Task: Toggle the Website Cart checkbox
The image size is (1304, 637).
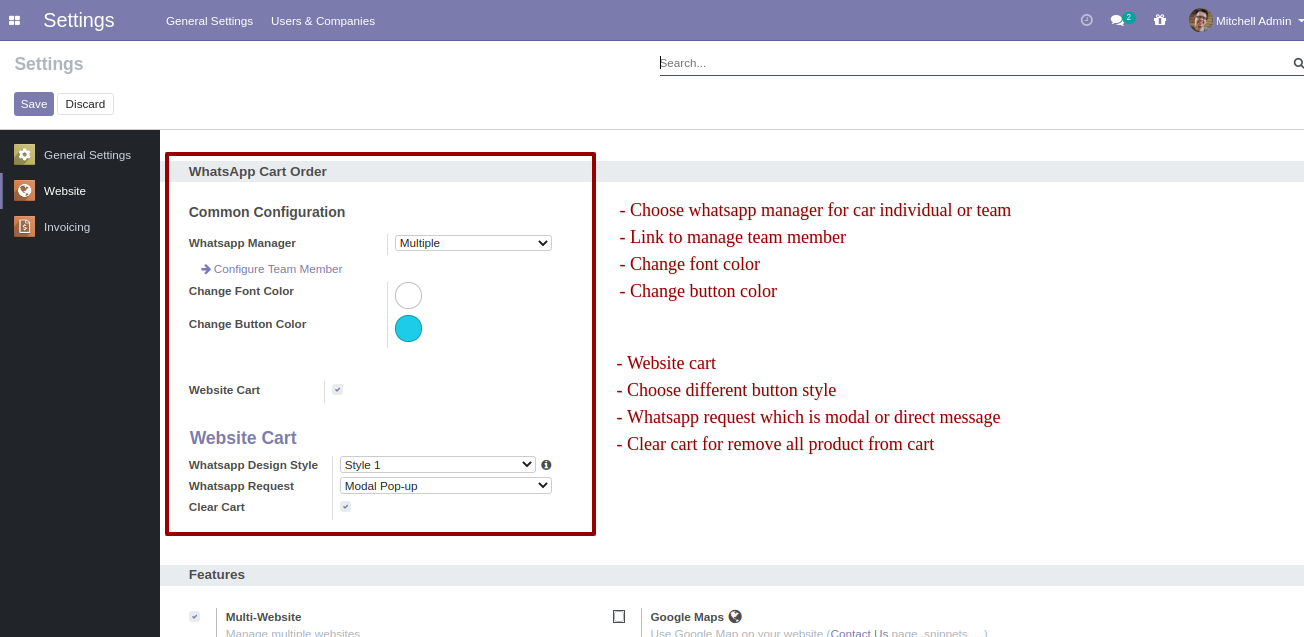Action: (338, 390)
